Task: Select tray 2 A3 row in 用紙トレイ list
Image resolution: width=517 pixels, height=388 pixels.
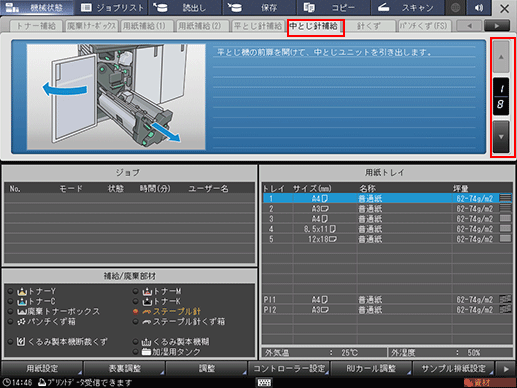Action: click(x=387, y=209)
